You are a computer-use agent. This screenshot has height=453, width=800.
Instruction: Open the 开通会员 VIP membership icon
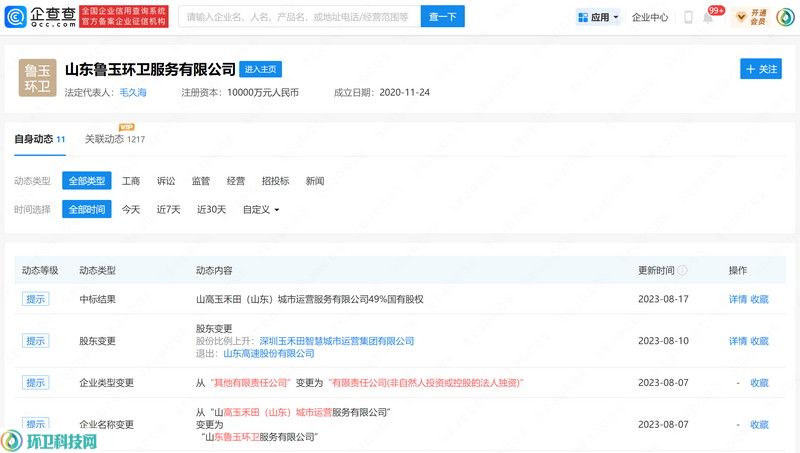pos(752,17)
